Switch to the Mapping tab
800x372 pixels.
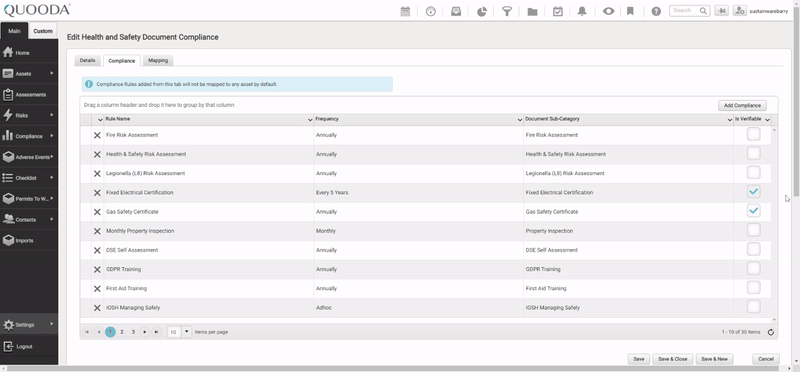click(x=158, y=60)
